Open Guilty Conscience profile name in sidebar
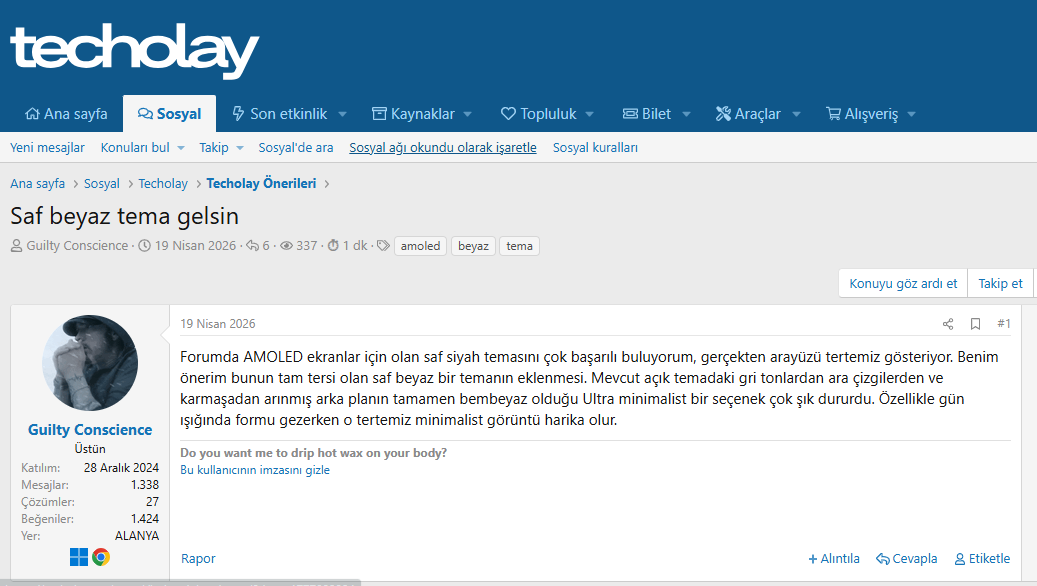Viewport: 1037px width, 586px height. coord(90,429)
